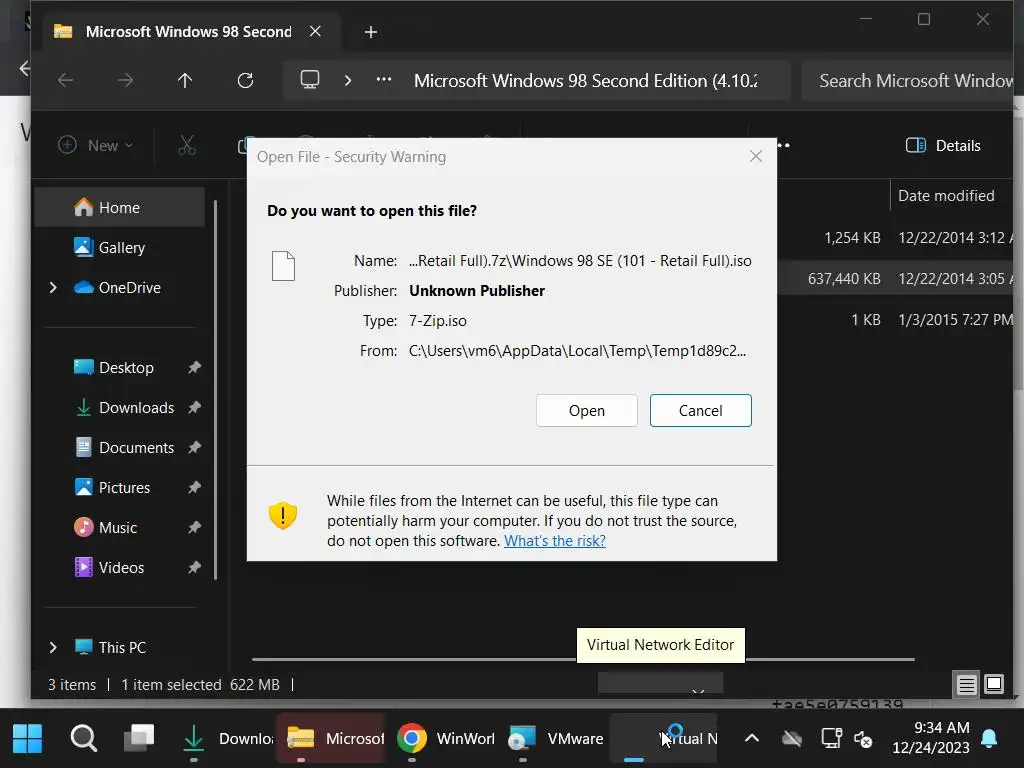Toggle the Details pane
Viewport: 1024px width, 768px height.
point(943,145)
